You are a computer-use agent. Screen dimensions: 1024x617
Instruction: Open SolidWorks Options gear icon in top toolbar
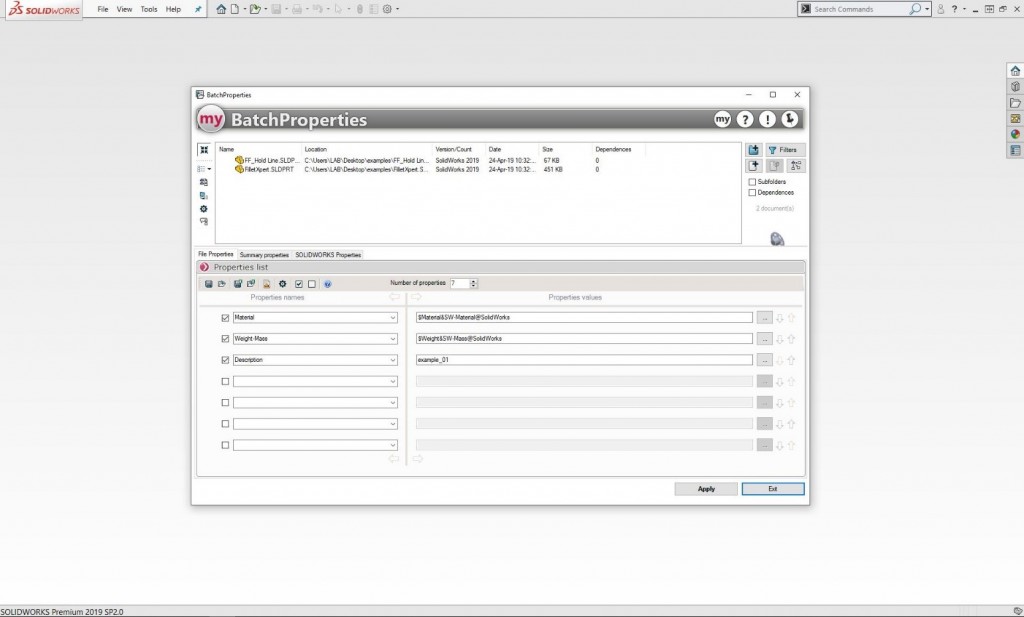point(387,9)
